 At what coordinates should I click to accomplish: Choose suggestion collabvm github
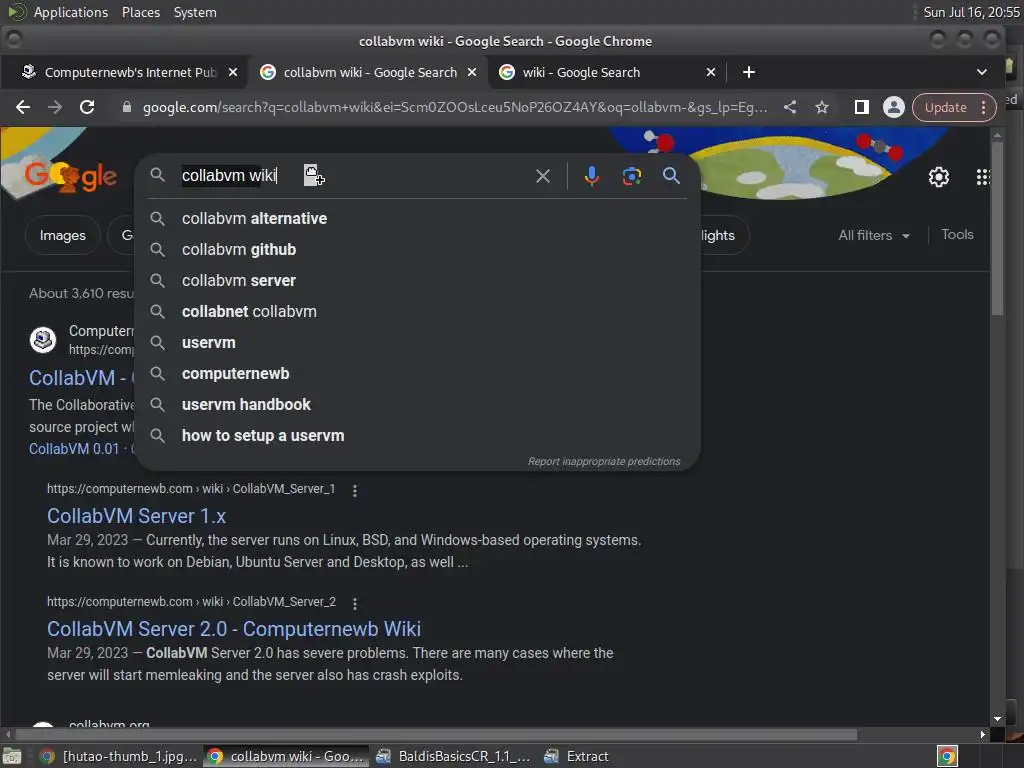[x=418, y=249]
